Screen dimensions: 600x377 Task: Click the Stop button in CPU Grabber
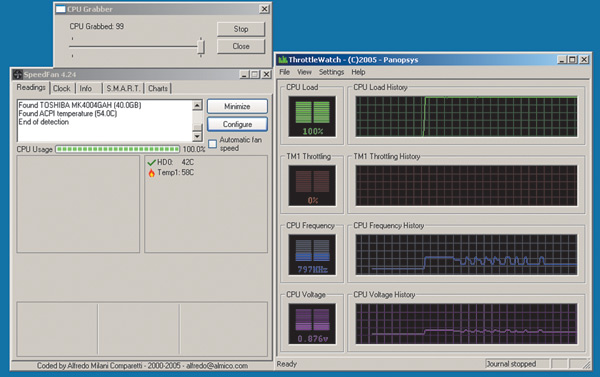[241, 29]
